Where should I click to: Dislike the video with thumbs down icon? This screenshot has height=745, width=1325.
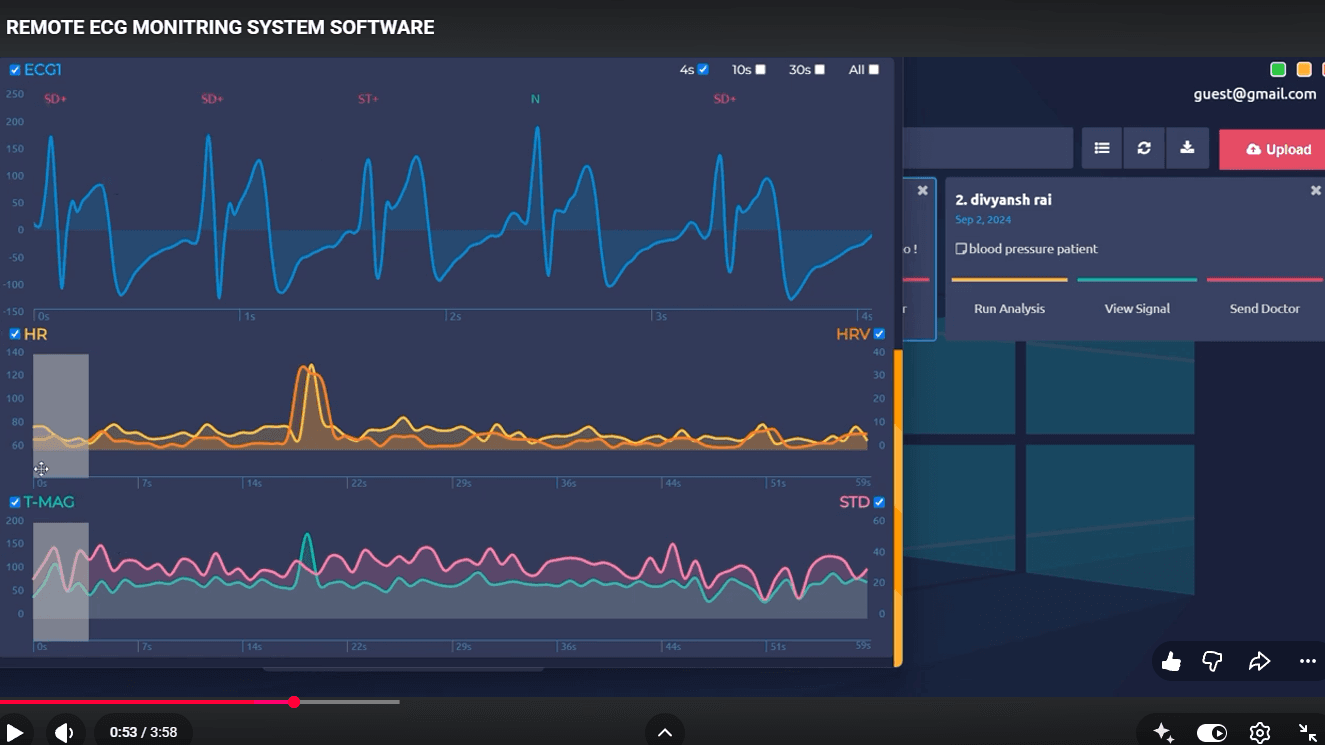pyautogui.click(x=1212, y=661)
